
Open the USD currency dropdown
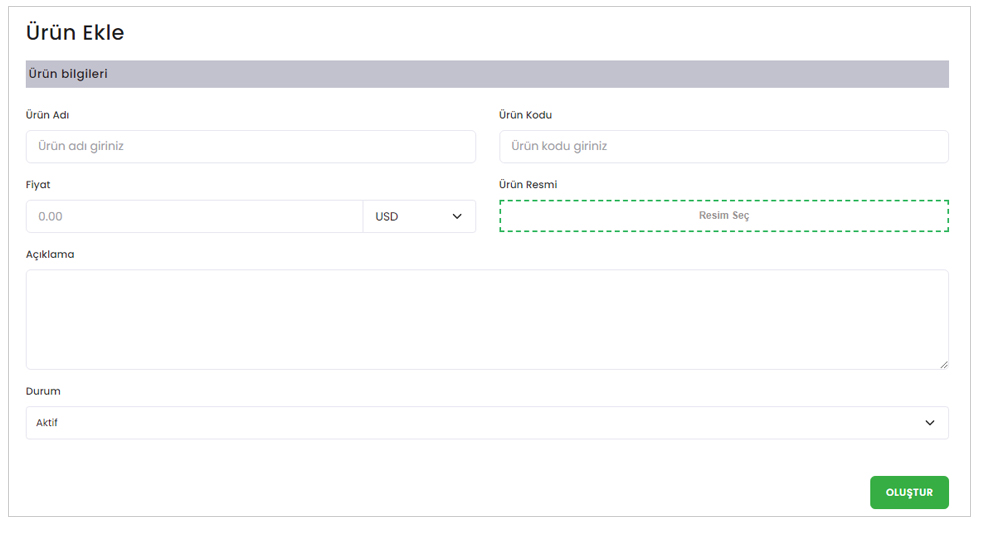[x=418, y=216]
